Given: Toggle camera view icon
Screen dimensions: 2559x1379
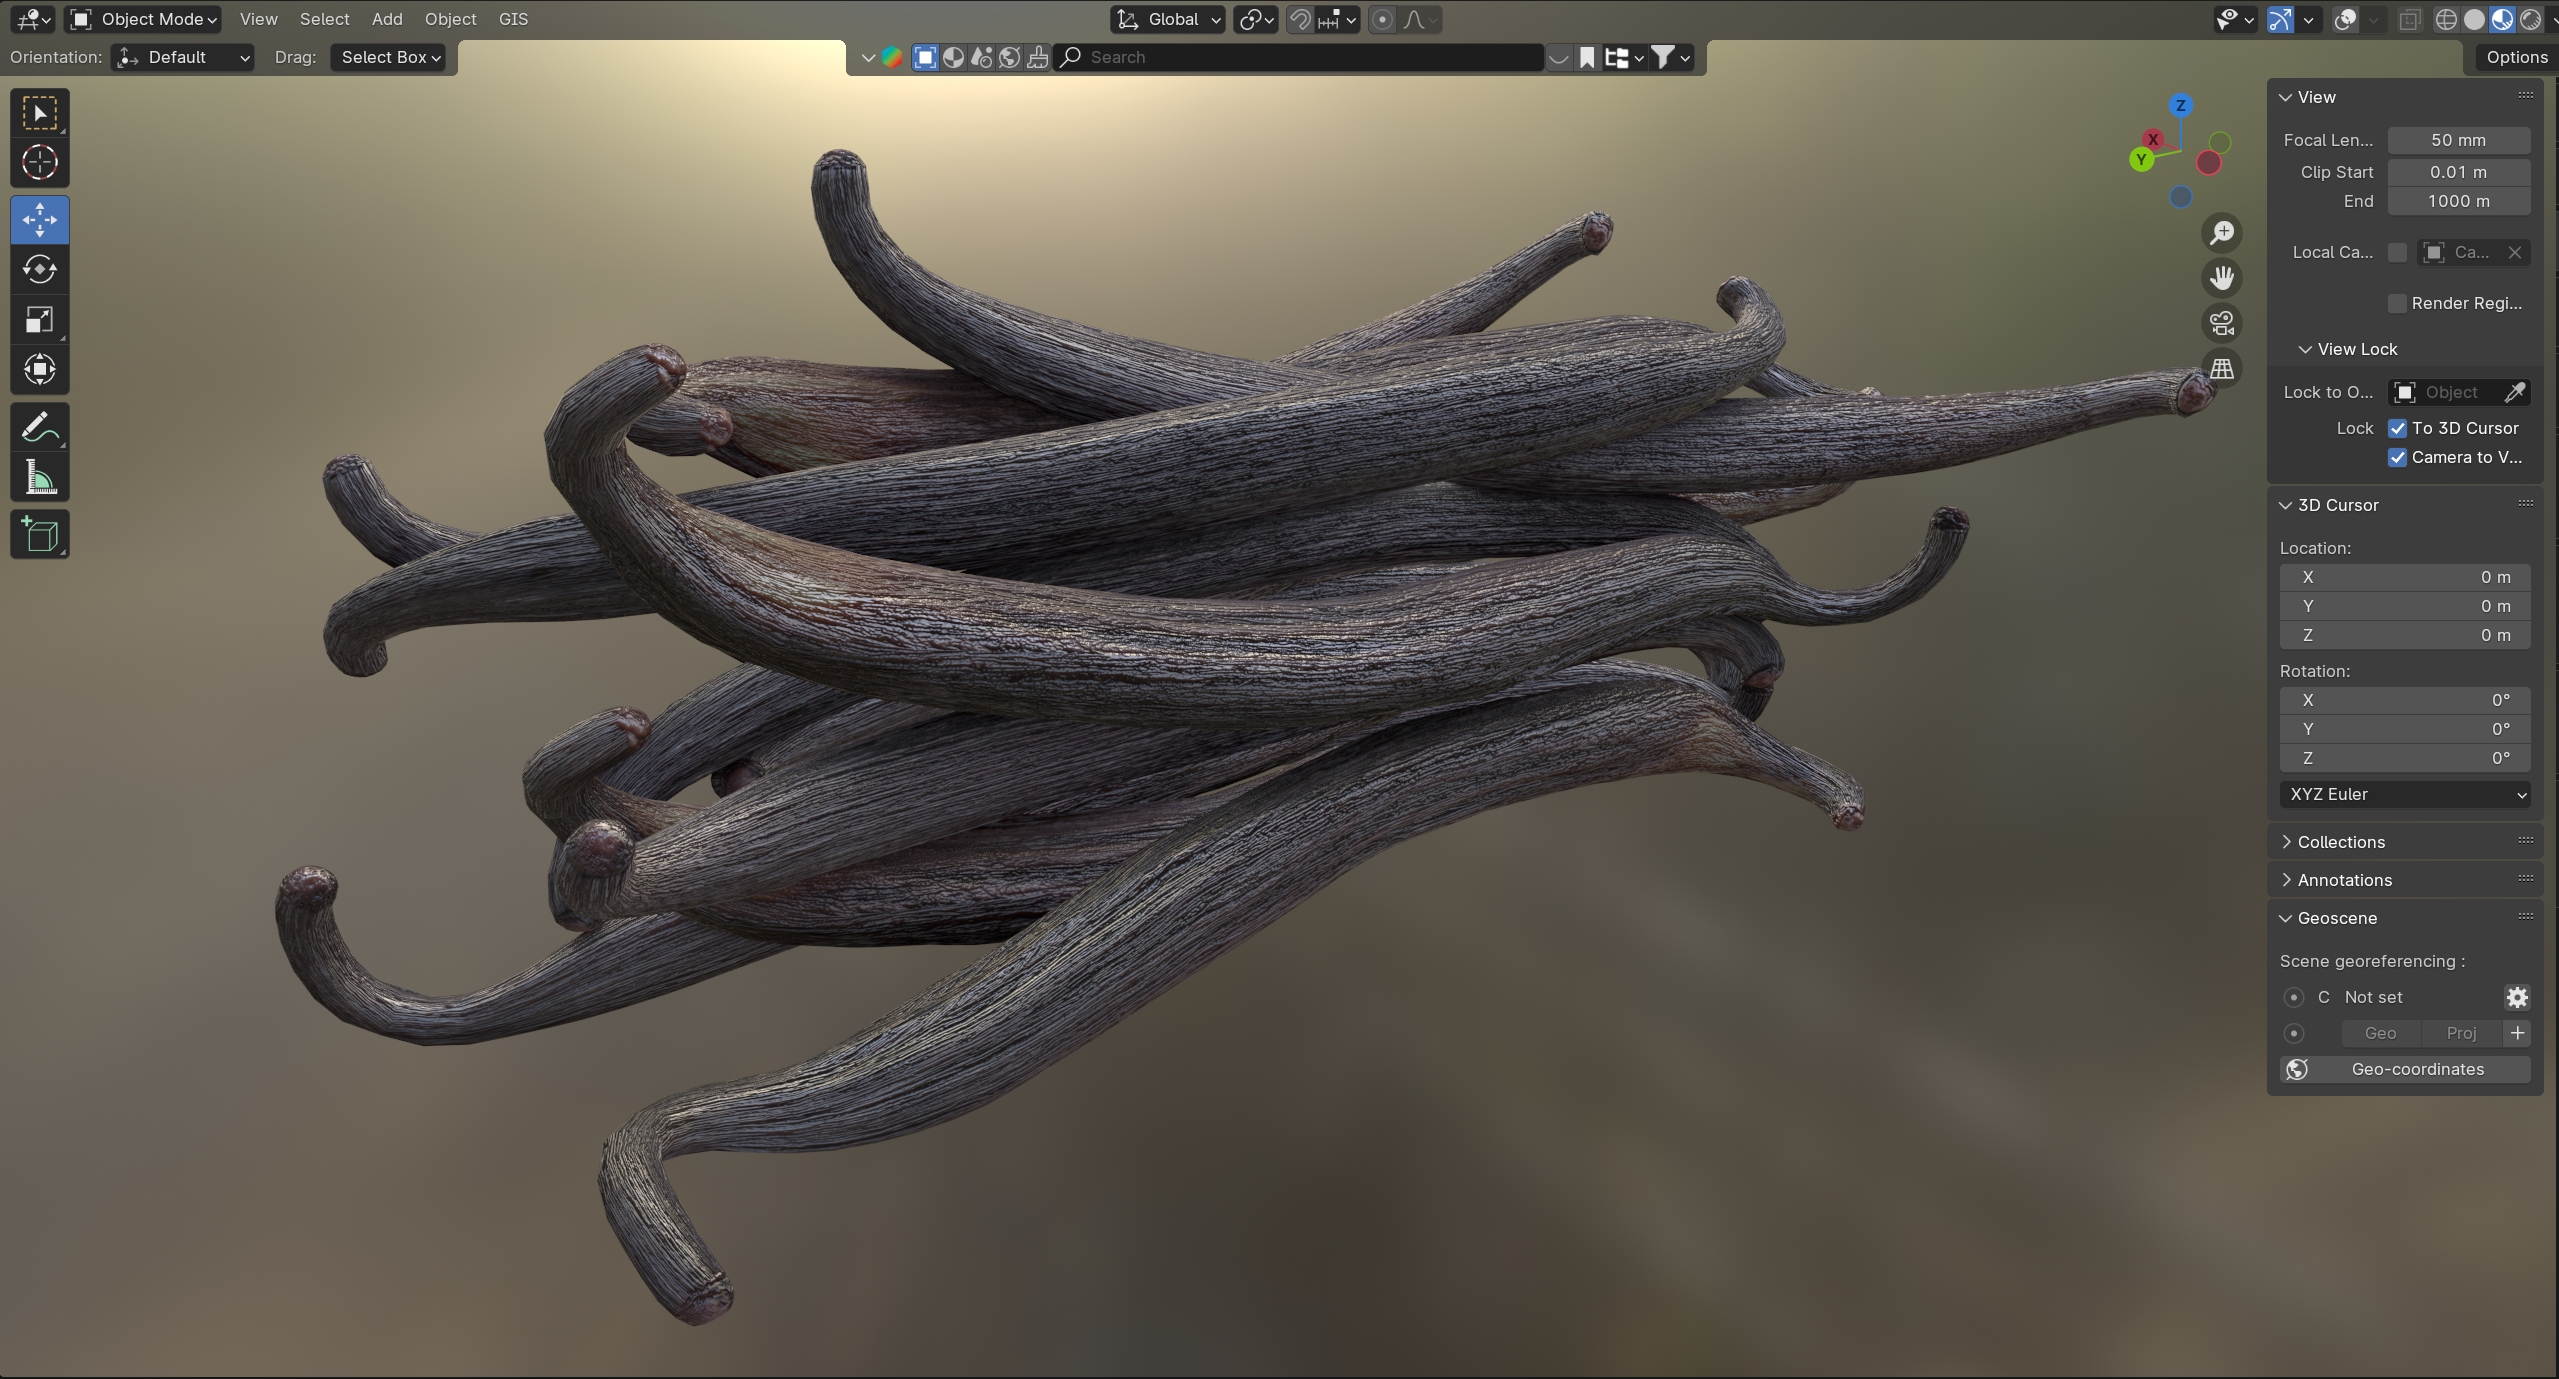Looking at the screenshot, I should pos(2222,323).
